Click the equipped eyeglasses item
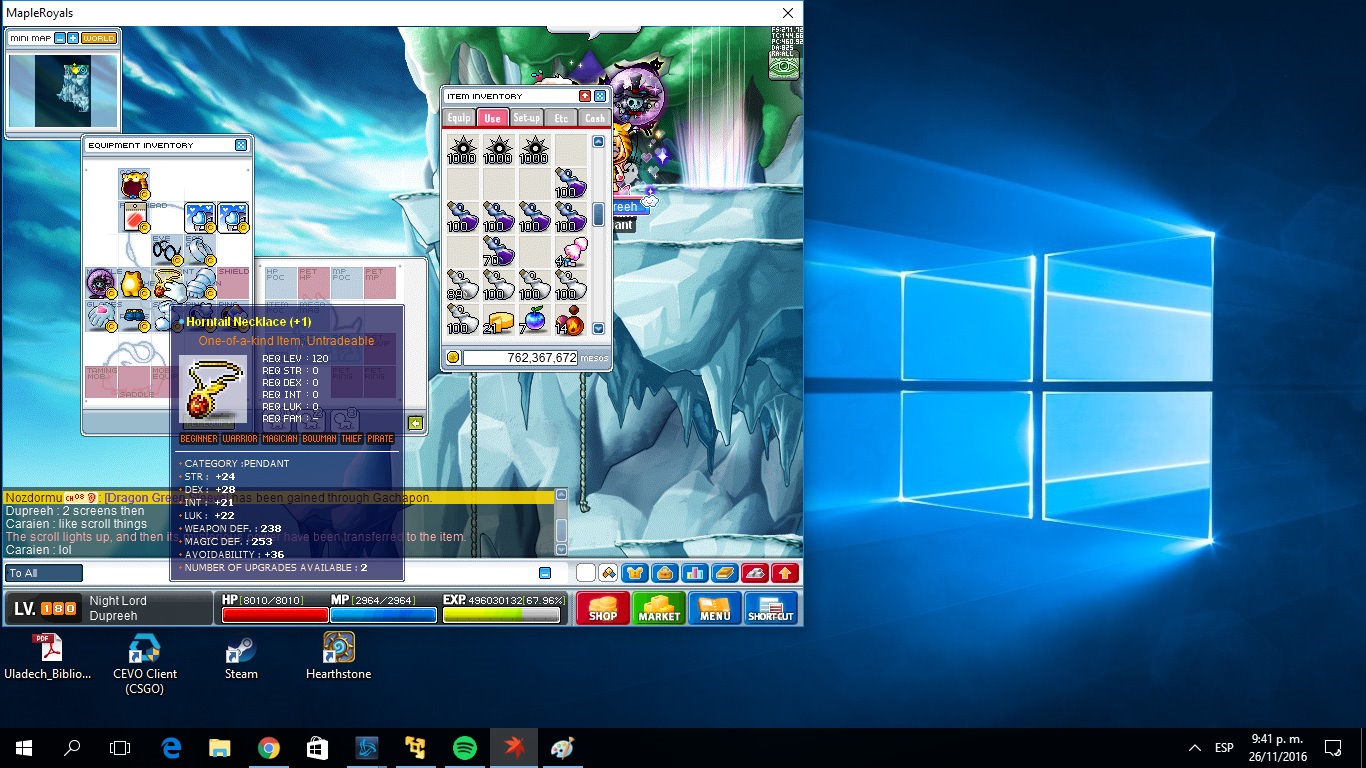 point(167,250)
